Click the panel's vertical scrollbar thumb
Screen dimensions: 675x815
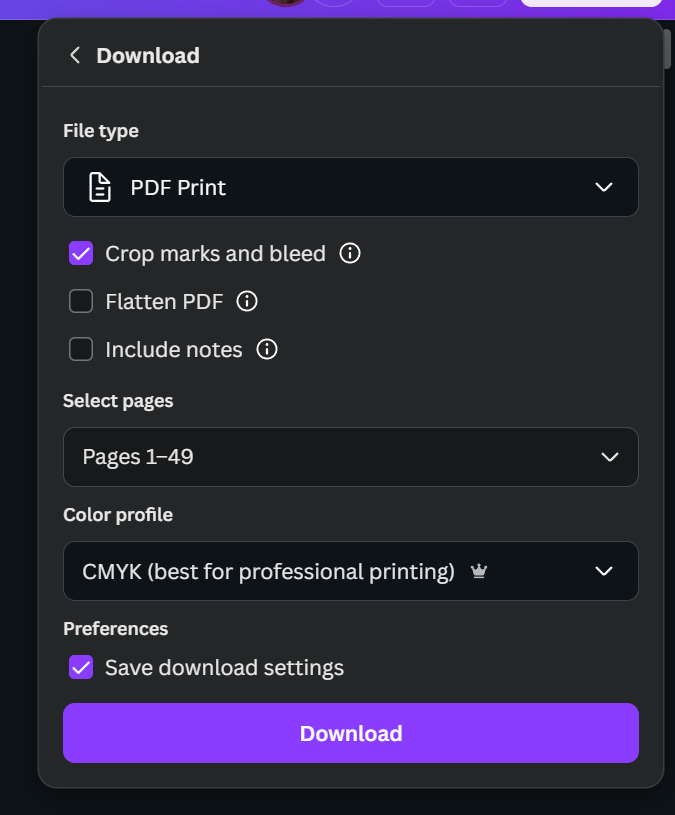(x=667, y=46)
